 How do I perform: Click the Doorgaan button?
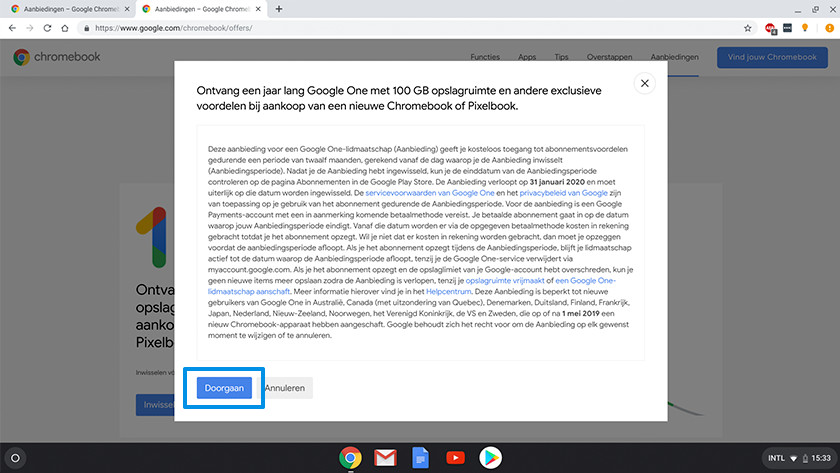pyautogui.click(x=224, y=387)
